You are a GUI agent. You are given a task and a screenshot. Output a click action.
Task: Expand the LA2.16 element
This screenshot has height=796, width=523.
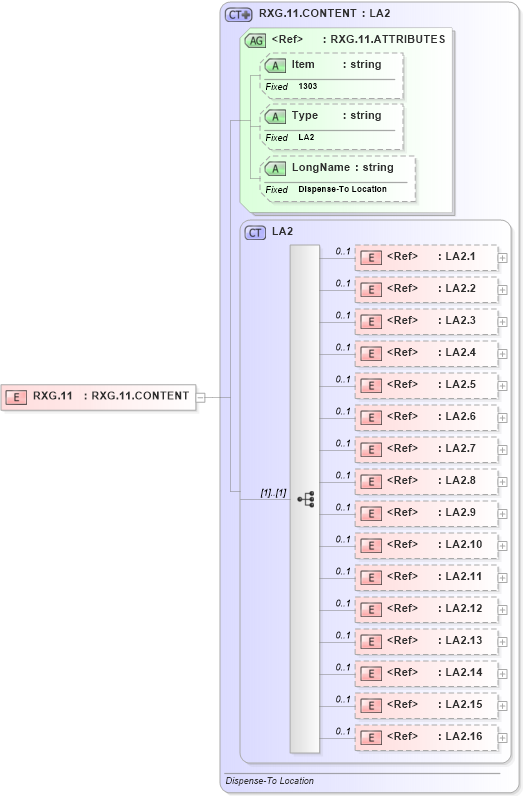tap(503, 738)
